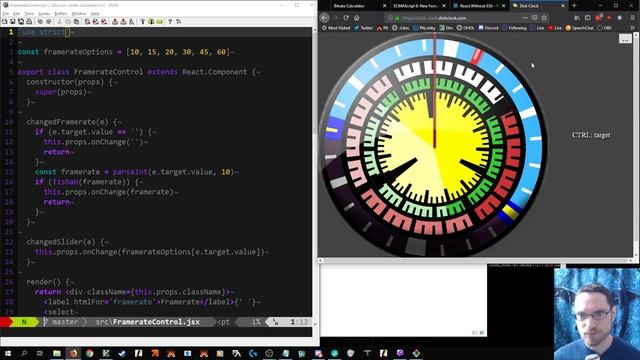Open the Edit menu in GVim
This screenshot has height=360, width=640.
point(16,13)
